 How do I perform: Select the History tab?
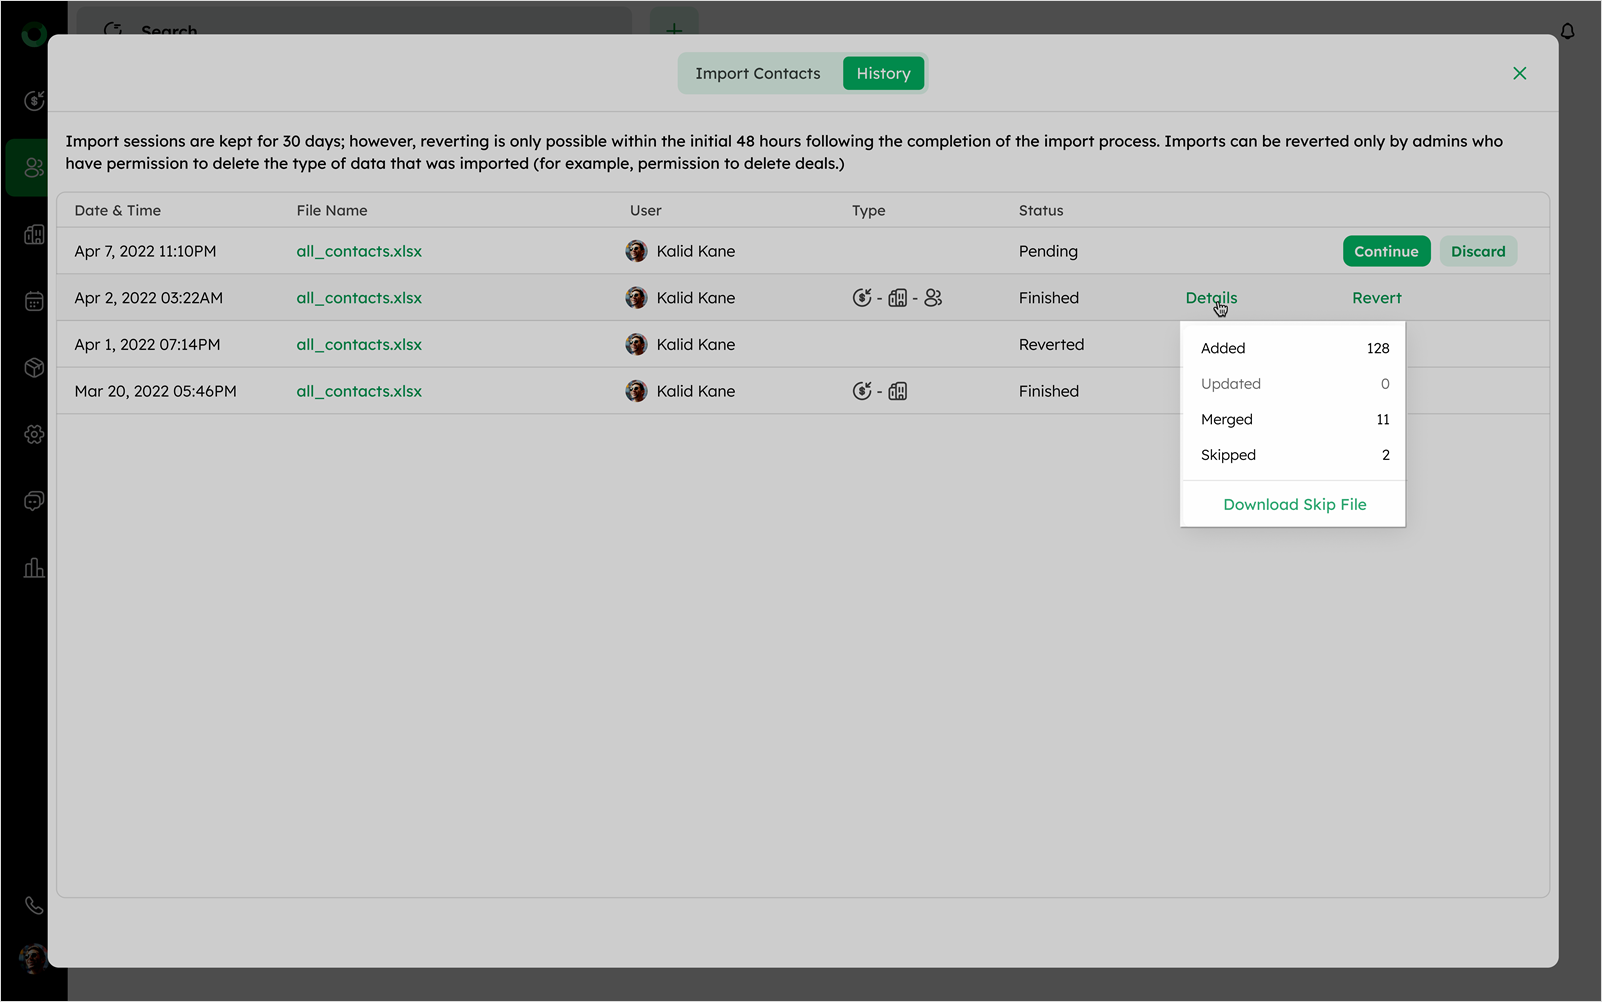(x=883, y=74)
